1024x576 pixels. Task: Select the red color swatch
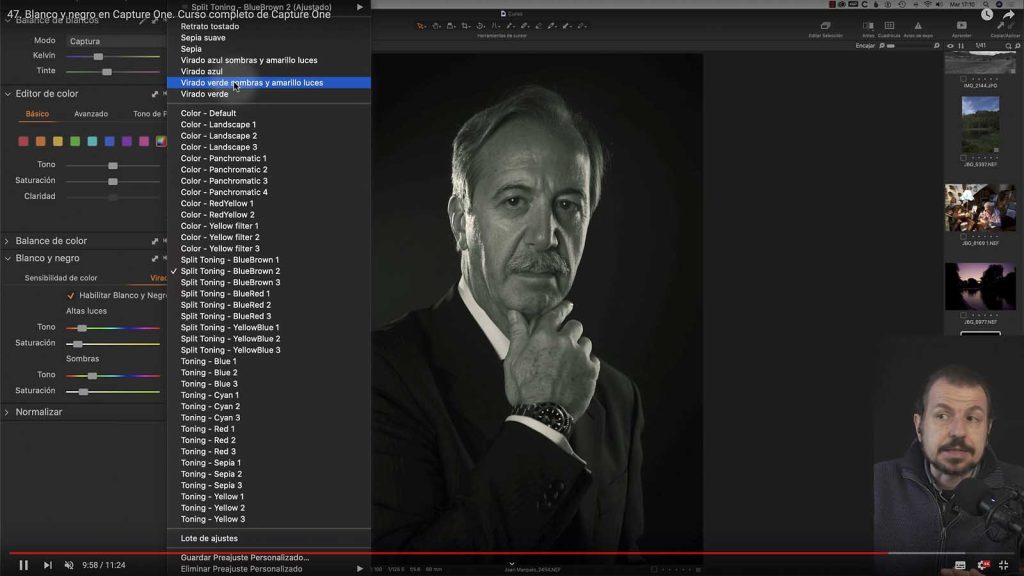click(24, 141)
